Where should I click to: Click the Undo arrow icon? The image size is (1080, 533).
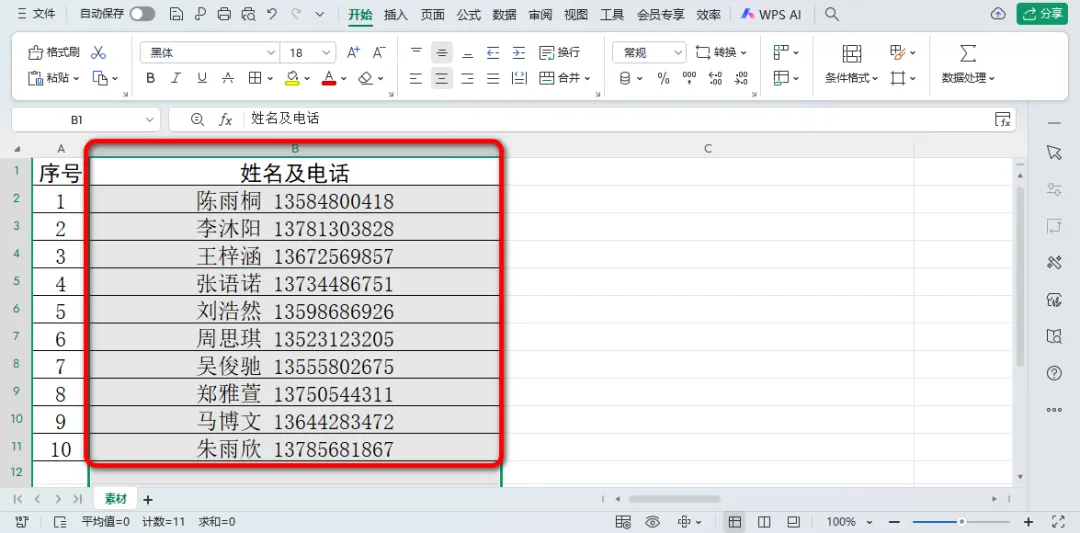click(x=272, y=14)
